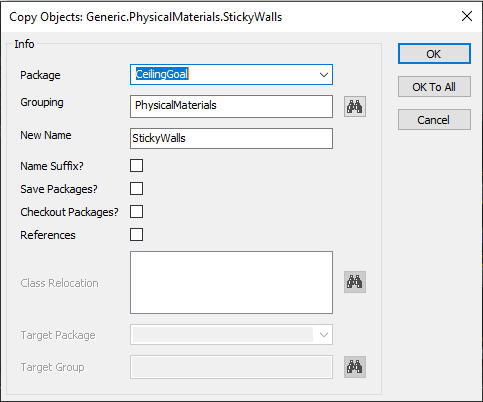Click the New Name field with StickyWalls
This screenshot has width=483, height=402.
click(x=231, y=138)
